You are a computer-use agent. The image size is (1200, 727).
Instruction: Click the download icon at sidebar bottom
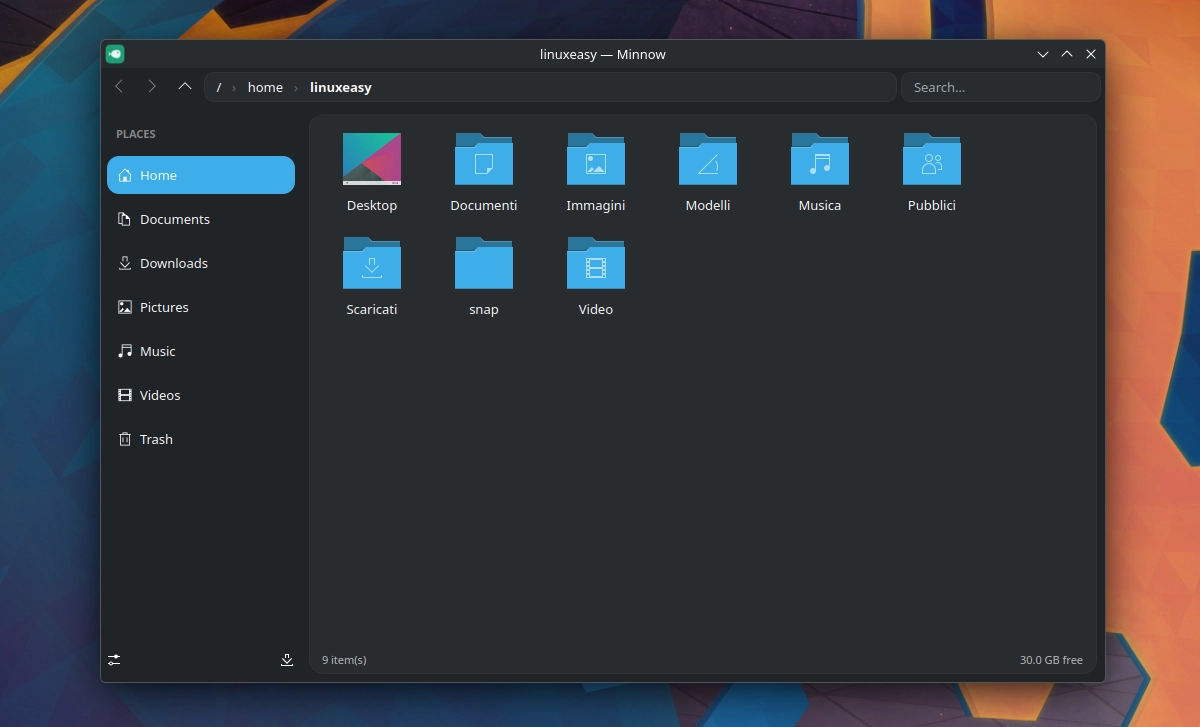pos(287,660)
